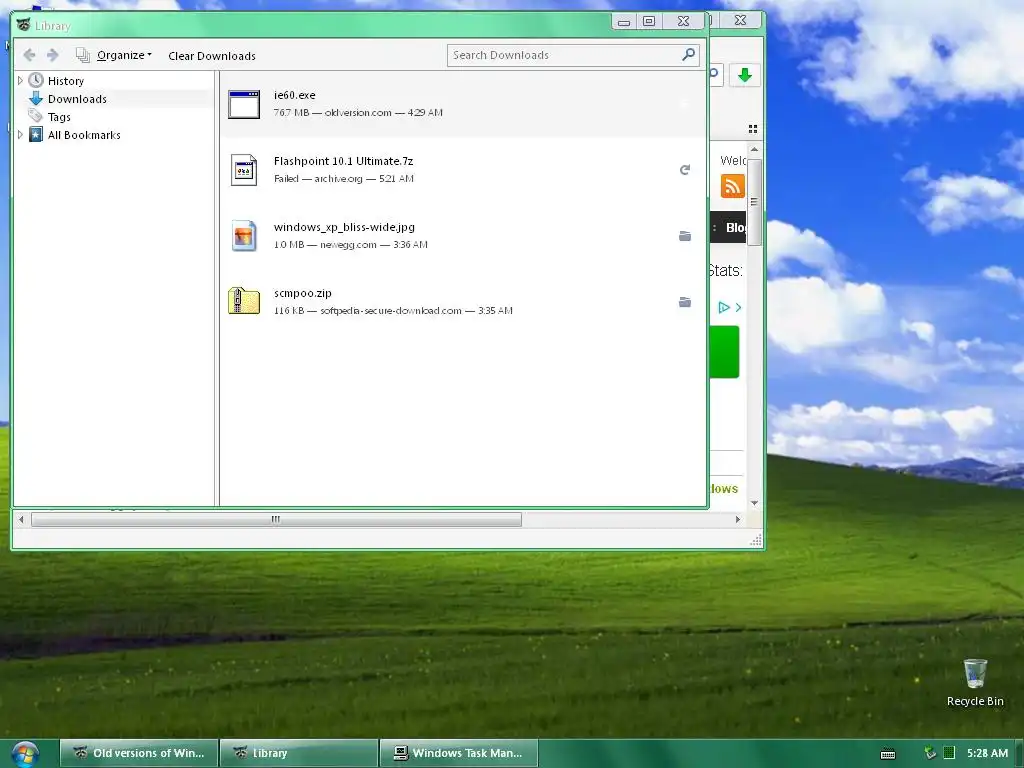
Task: Expand the History tree node
Action: click(x=20, y=80)
